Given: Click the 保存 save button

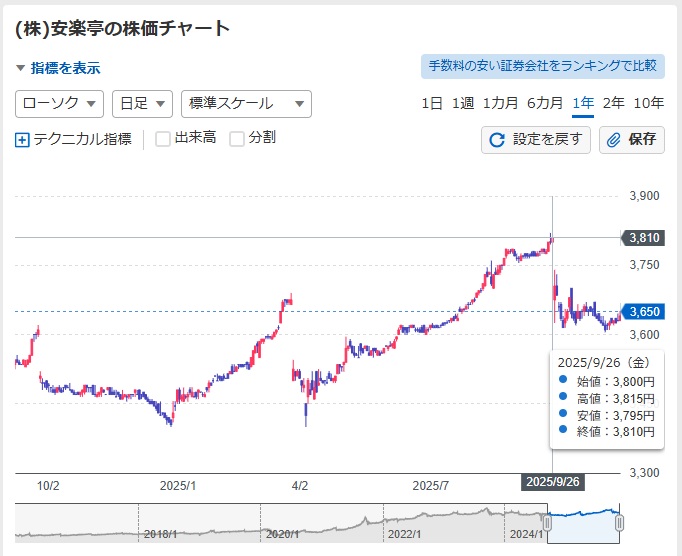Looking at the screenshot, I should [x=632, y=140].
